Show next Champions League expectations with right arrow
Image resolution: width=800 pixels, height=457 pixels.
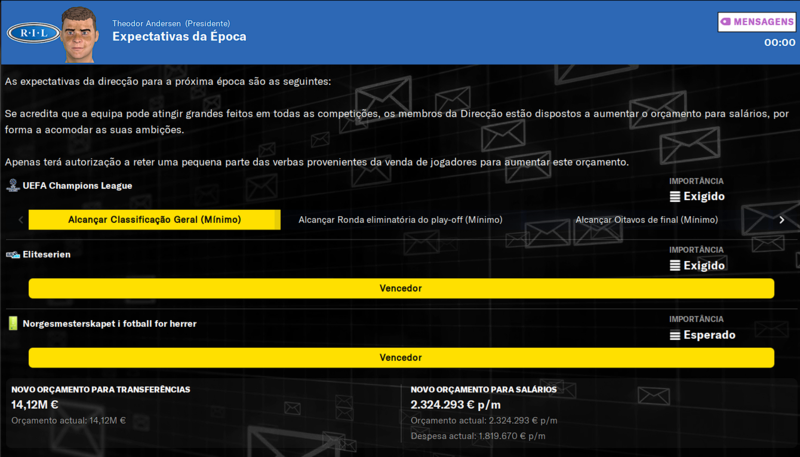coord(782,220)
